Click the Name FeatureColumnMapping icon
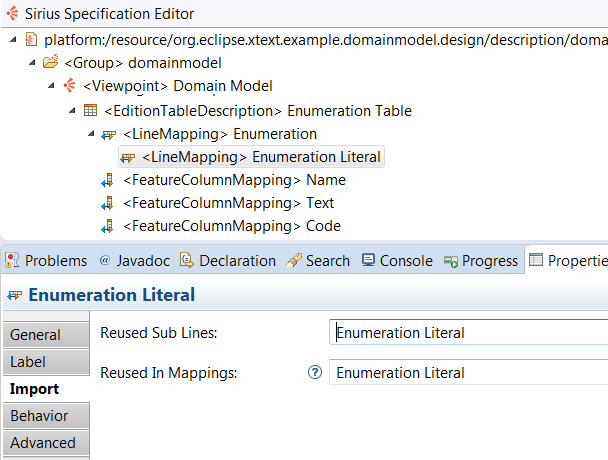608x460 pixels. pyautogui.click(x=109, y=180)
